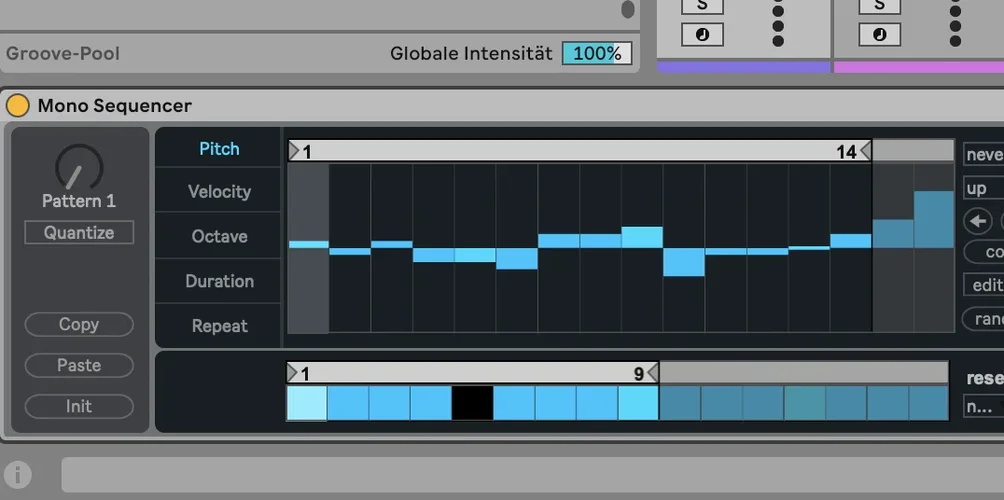
Task: Click the purple track color strip
Action: (744, 67)
